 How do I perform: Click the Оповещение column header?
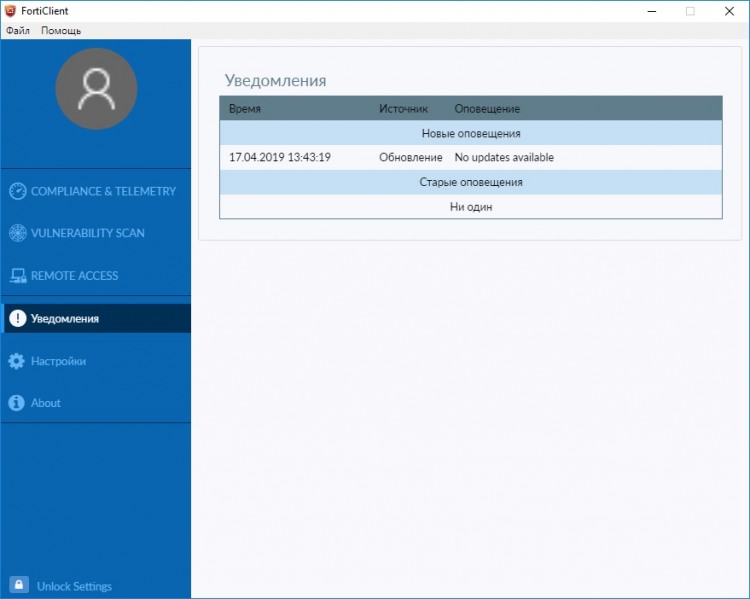[487, 108]
